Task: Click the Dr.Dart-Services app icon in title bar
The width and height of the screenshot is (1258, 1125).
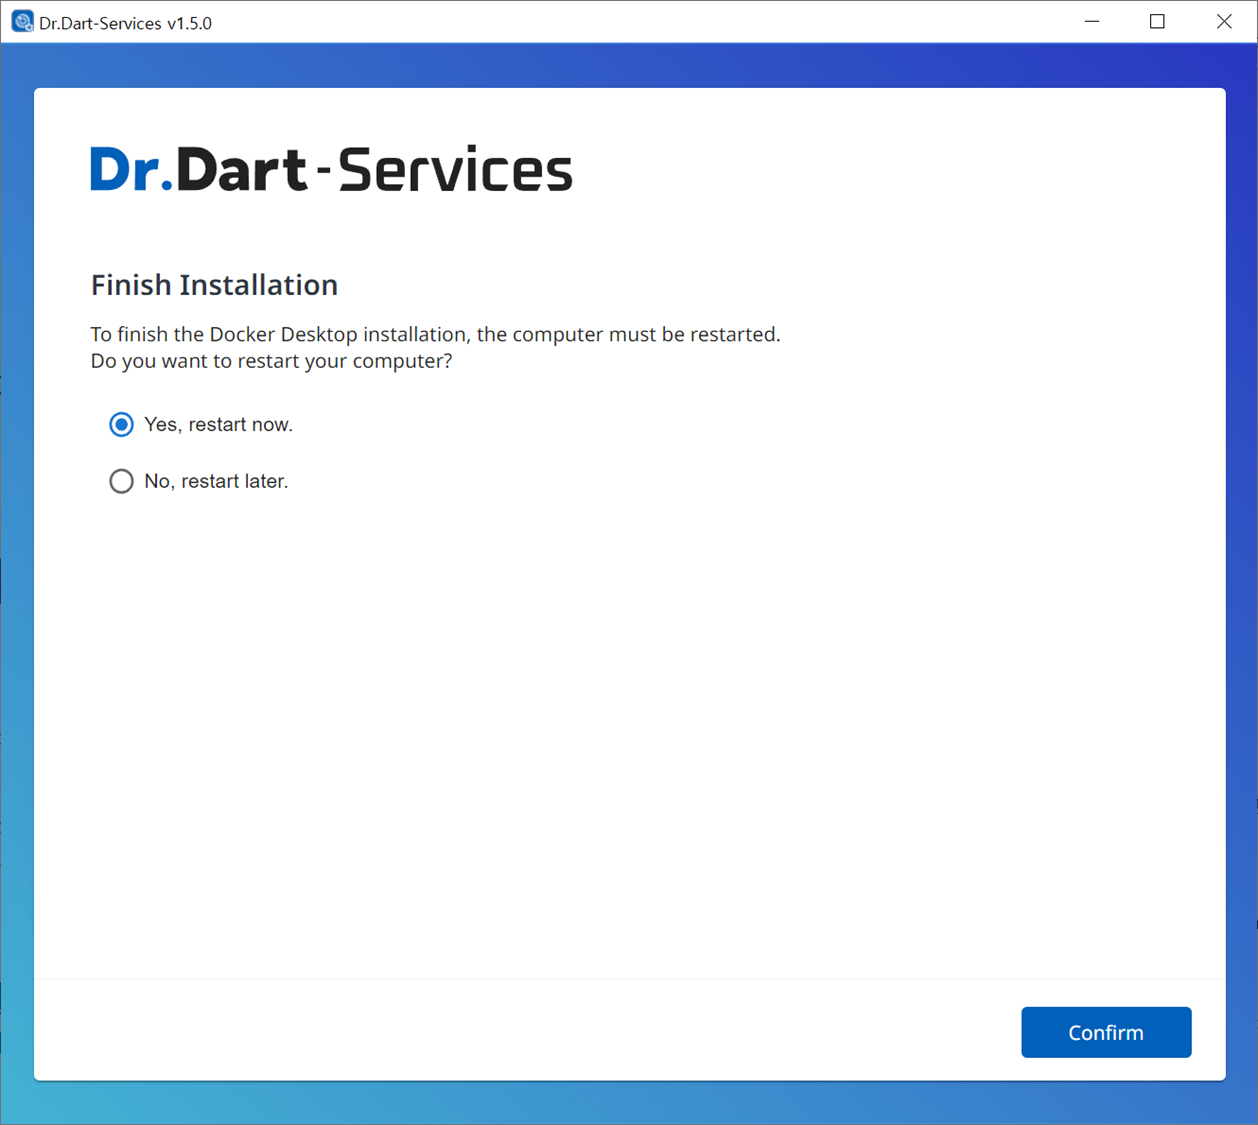Action: click(x=22, y=22)
